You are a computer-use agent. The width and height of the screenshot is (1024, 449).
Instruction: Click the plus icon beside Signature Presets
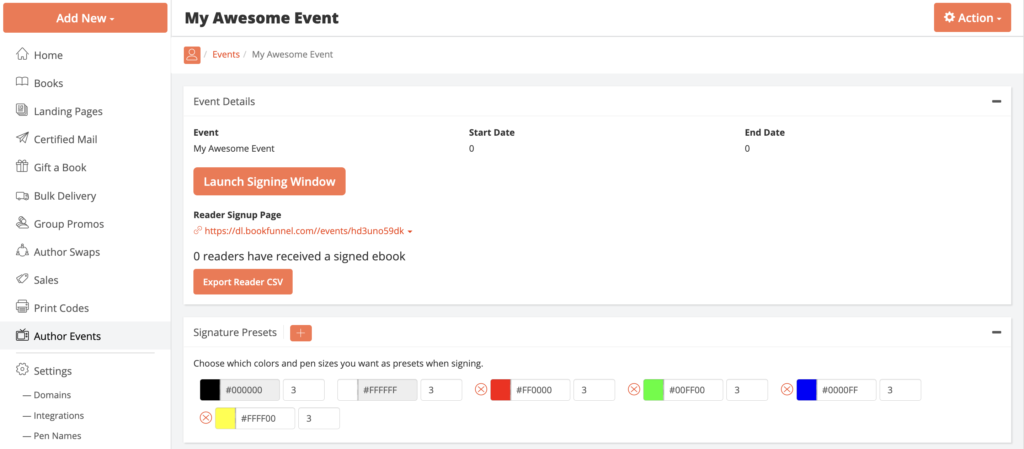tap(301, 333)
